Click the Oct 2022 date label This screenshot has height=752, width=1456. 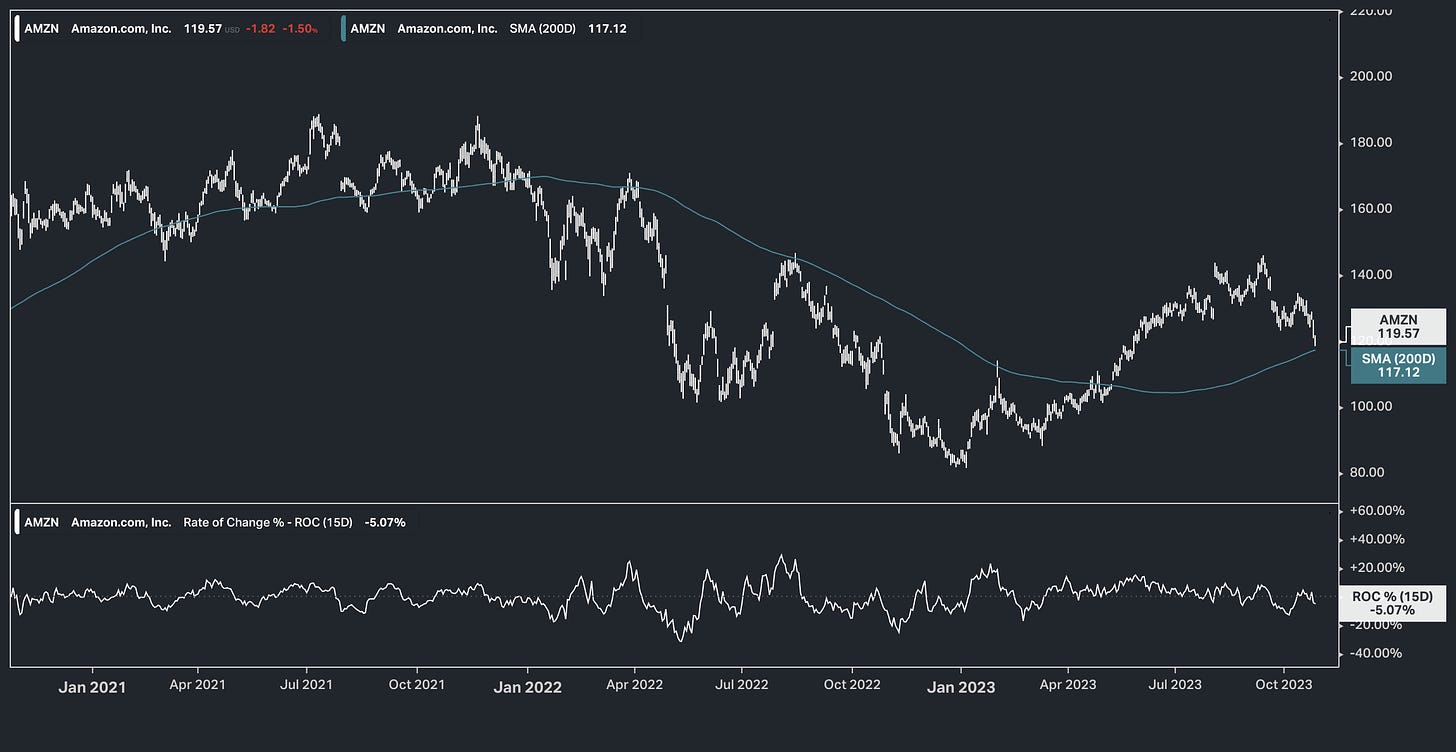[851, 686]
